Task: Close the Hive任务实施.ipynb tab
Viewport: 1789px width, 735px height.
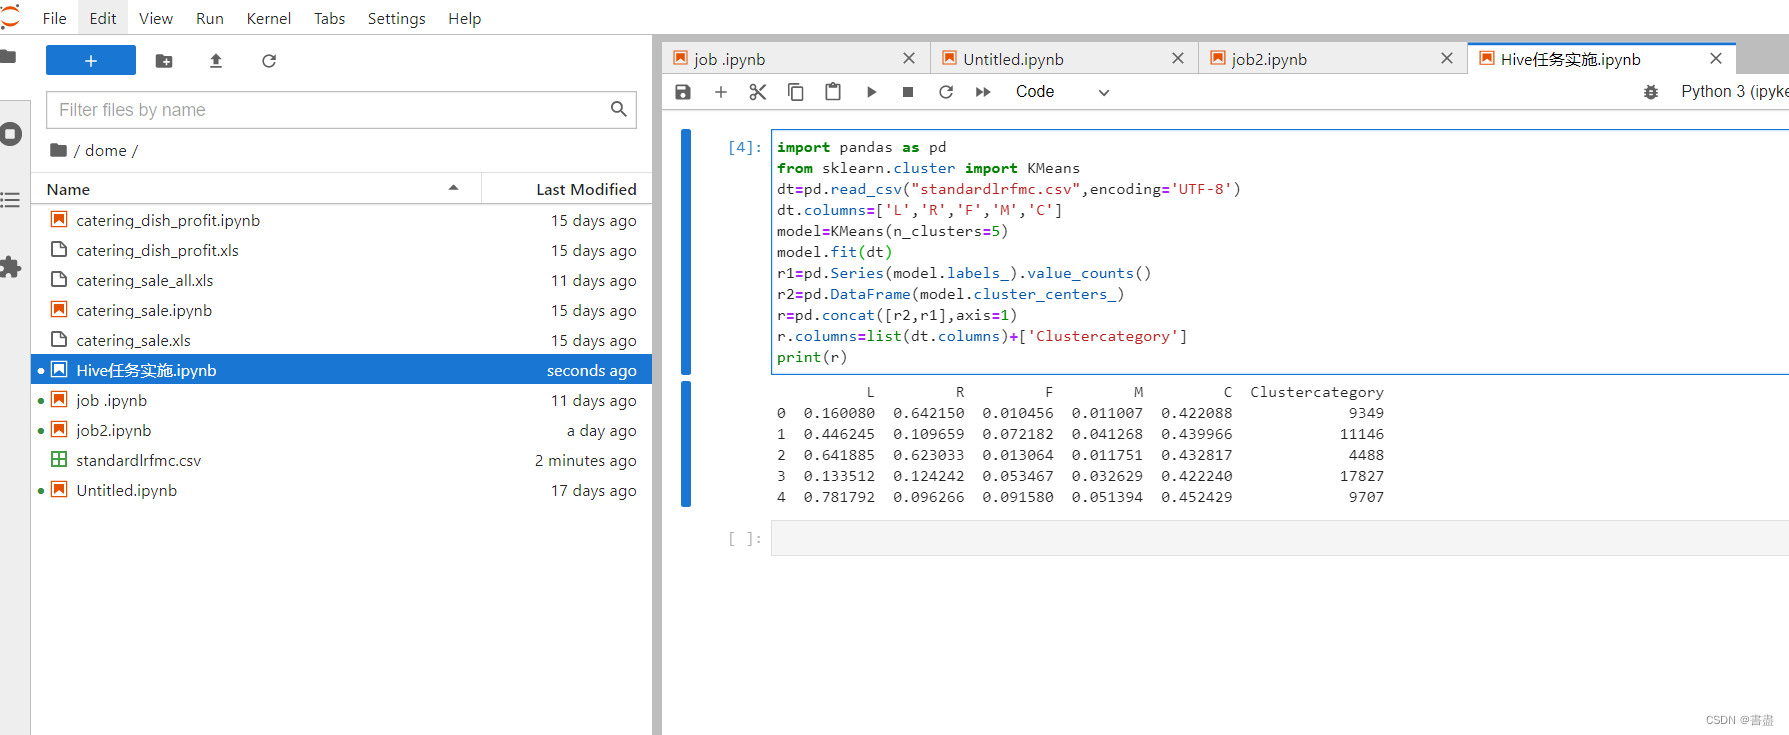Action: click(x=1716, y=59)
